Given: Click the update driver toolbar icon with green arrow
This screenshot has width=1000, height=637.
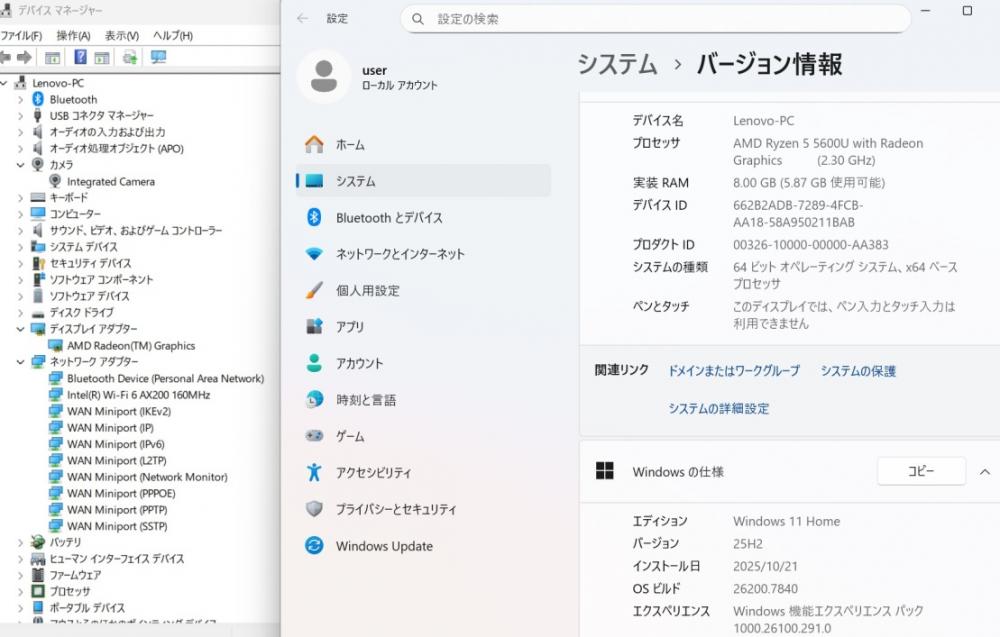Looking at the screenshot, I should (130, 58).
